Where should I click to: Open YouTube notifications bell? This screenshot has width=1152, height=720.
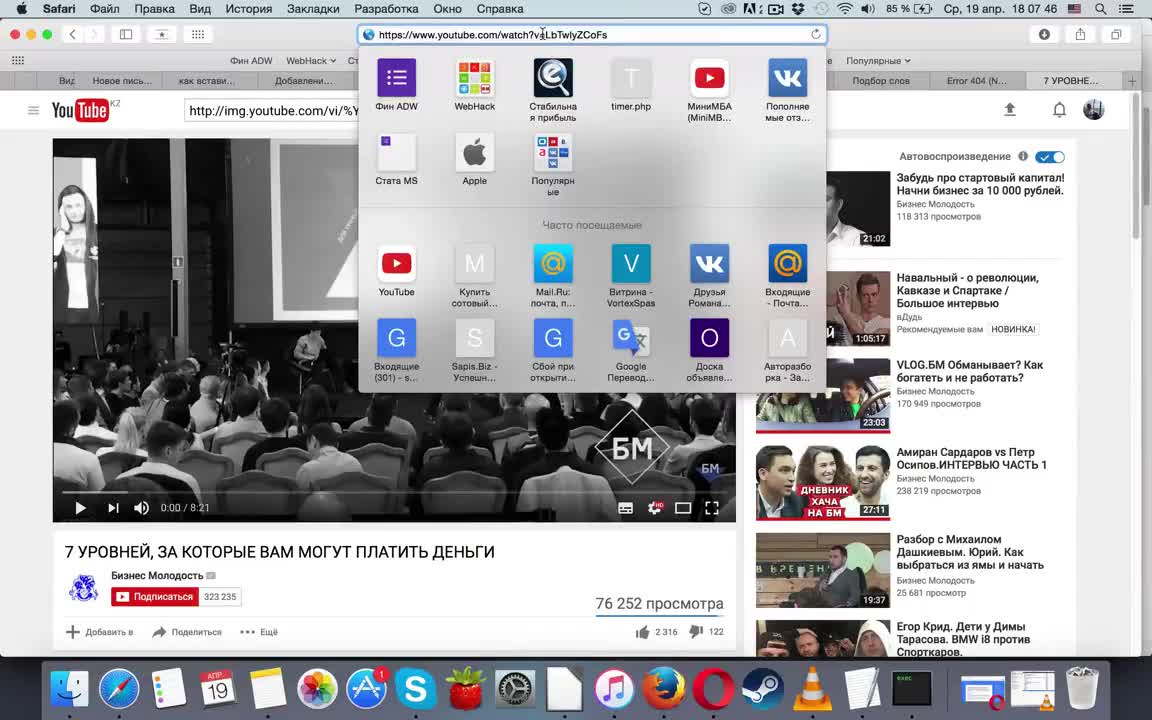click(x=1059, y=110)
